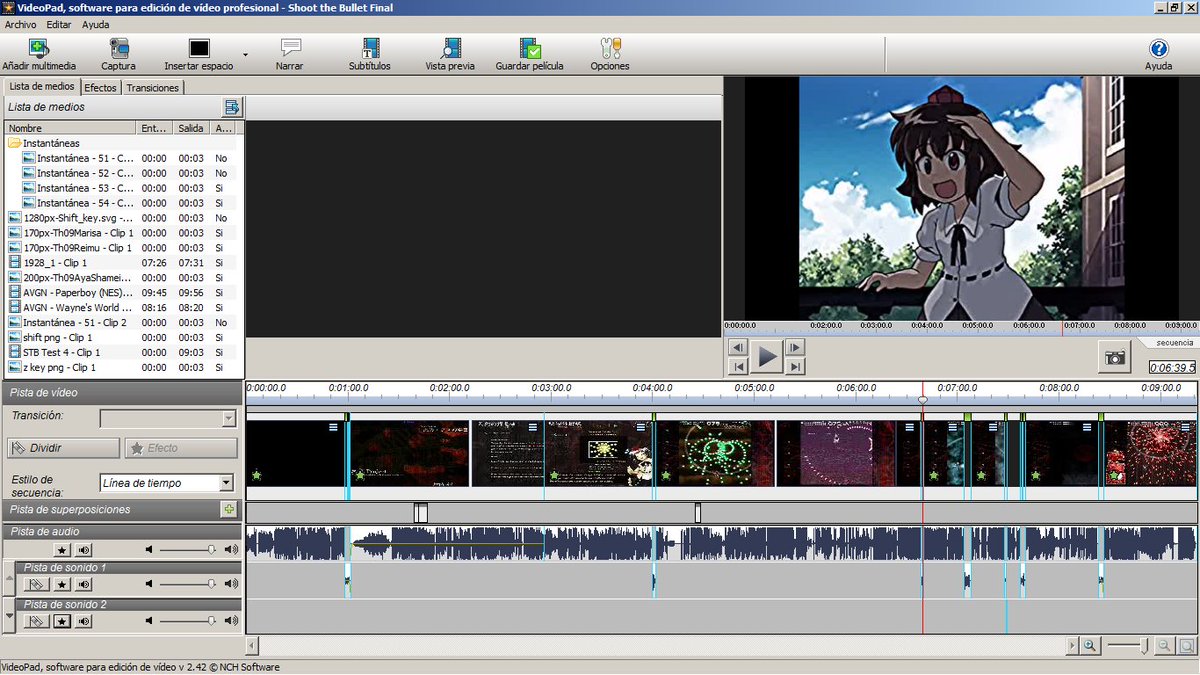Play the sequence preview
The width and height of the screenshot is (1200, 675).
[767, 356]
